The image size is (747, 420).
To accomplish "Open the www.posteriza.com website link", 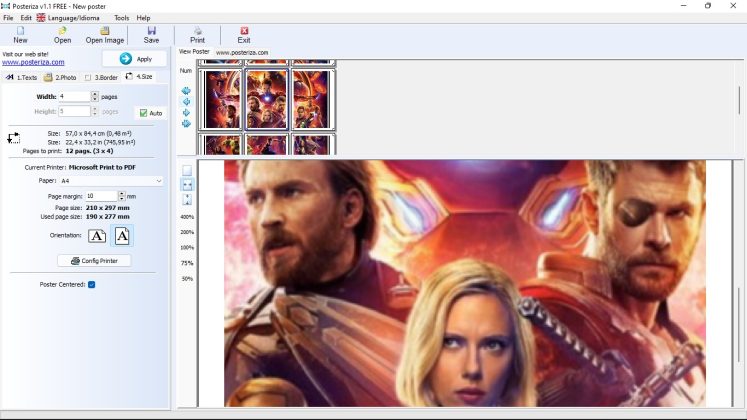I will 33,62.
